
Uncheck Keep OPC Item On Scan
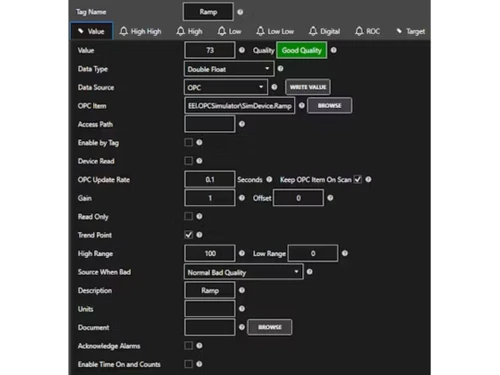[358, 179]
